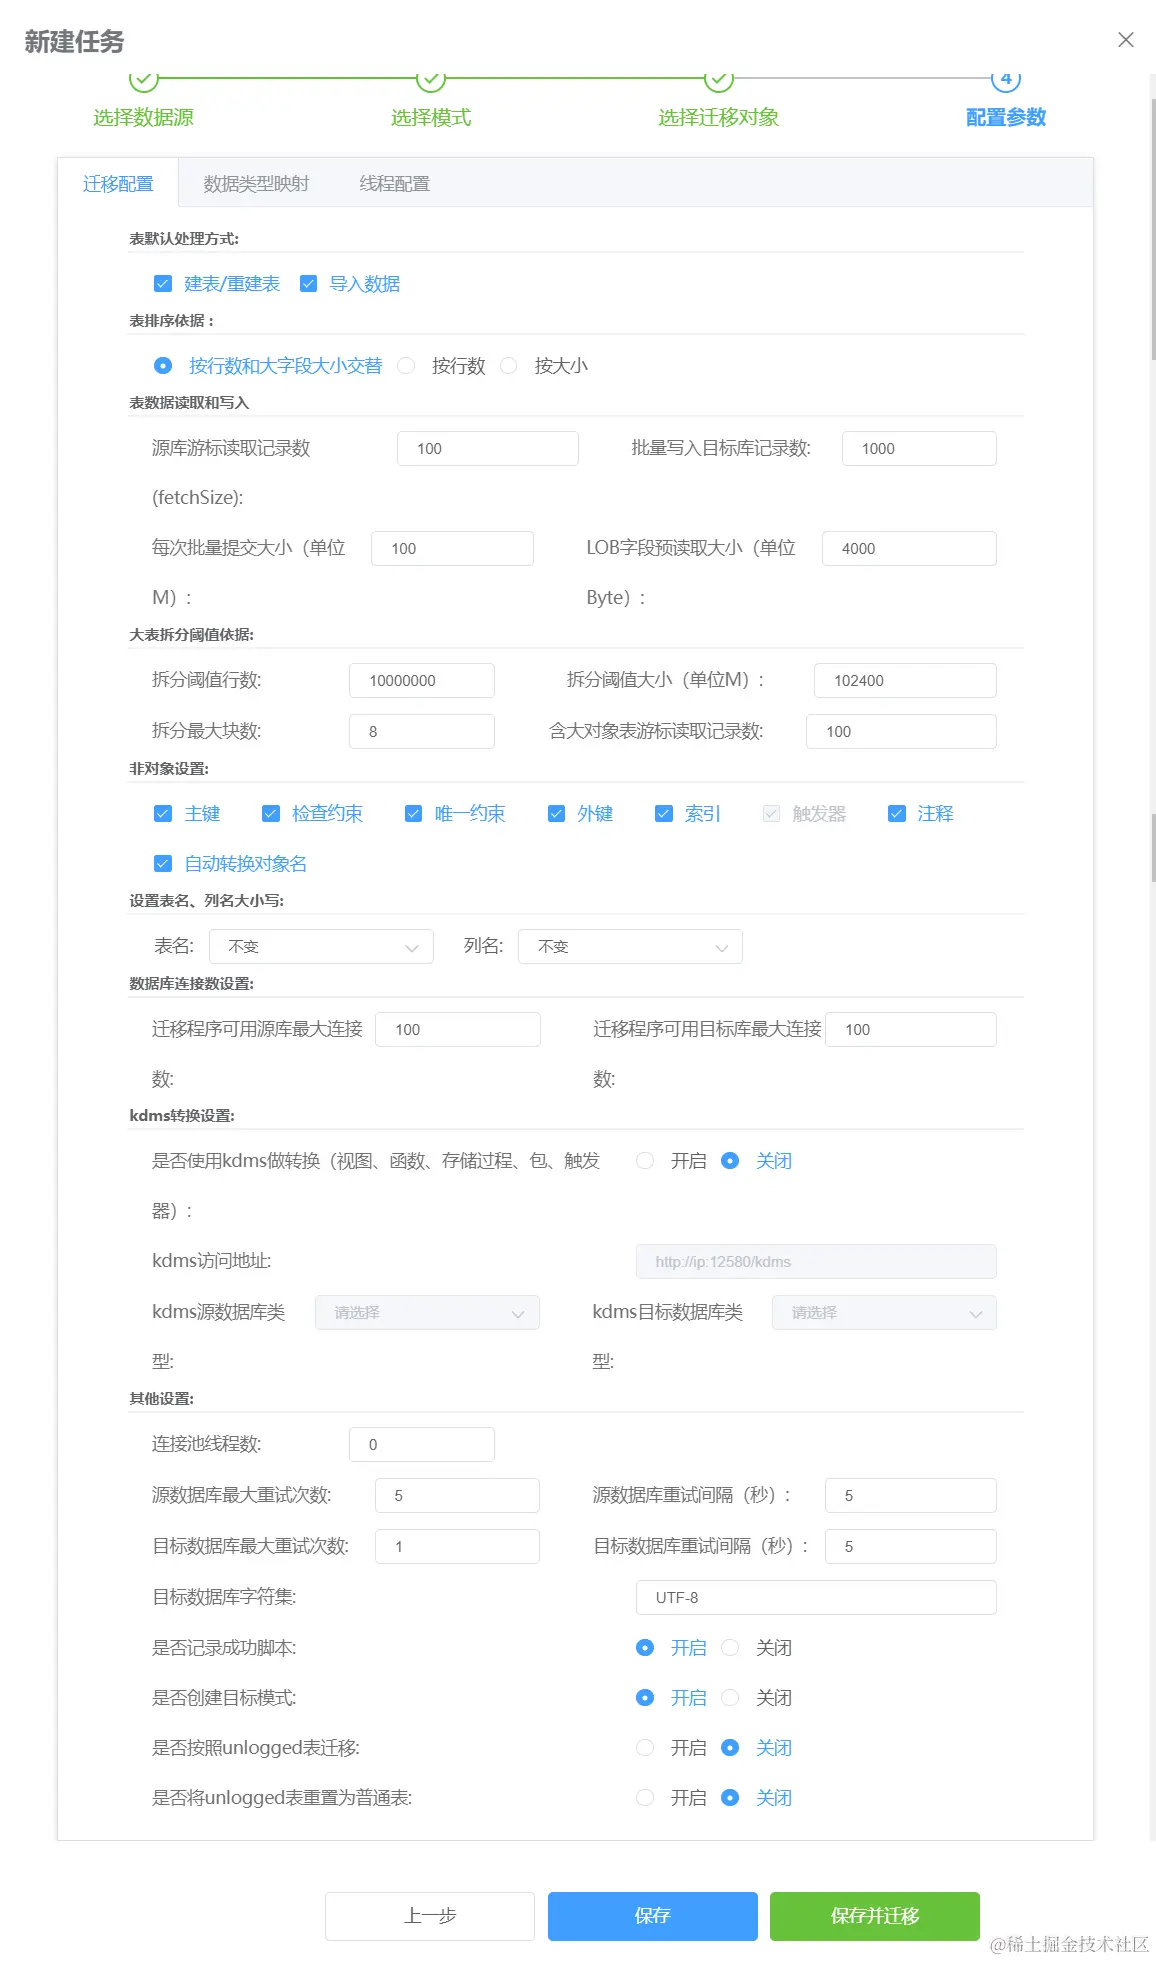Image resolution: width=1156 pixels, height=1961 pixels.
Task: Click the 源库最大连接数 input field
Action: coord(458,1030)
